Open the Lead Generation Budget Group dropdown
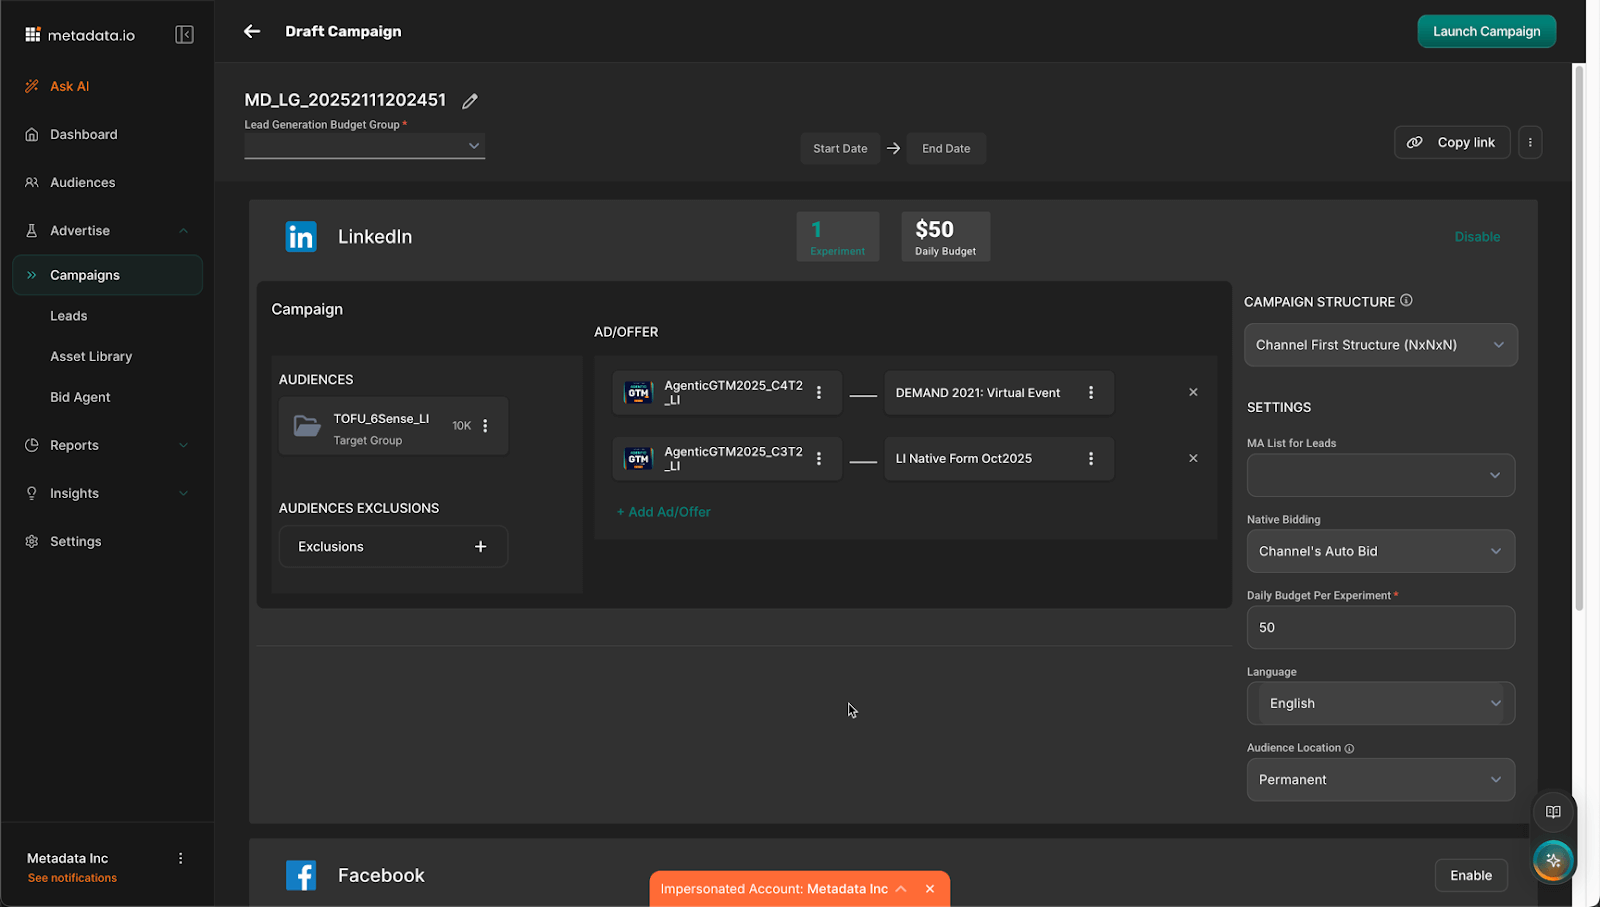The image size is (1600, 907). pos(364,145)
